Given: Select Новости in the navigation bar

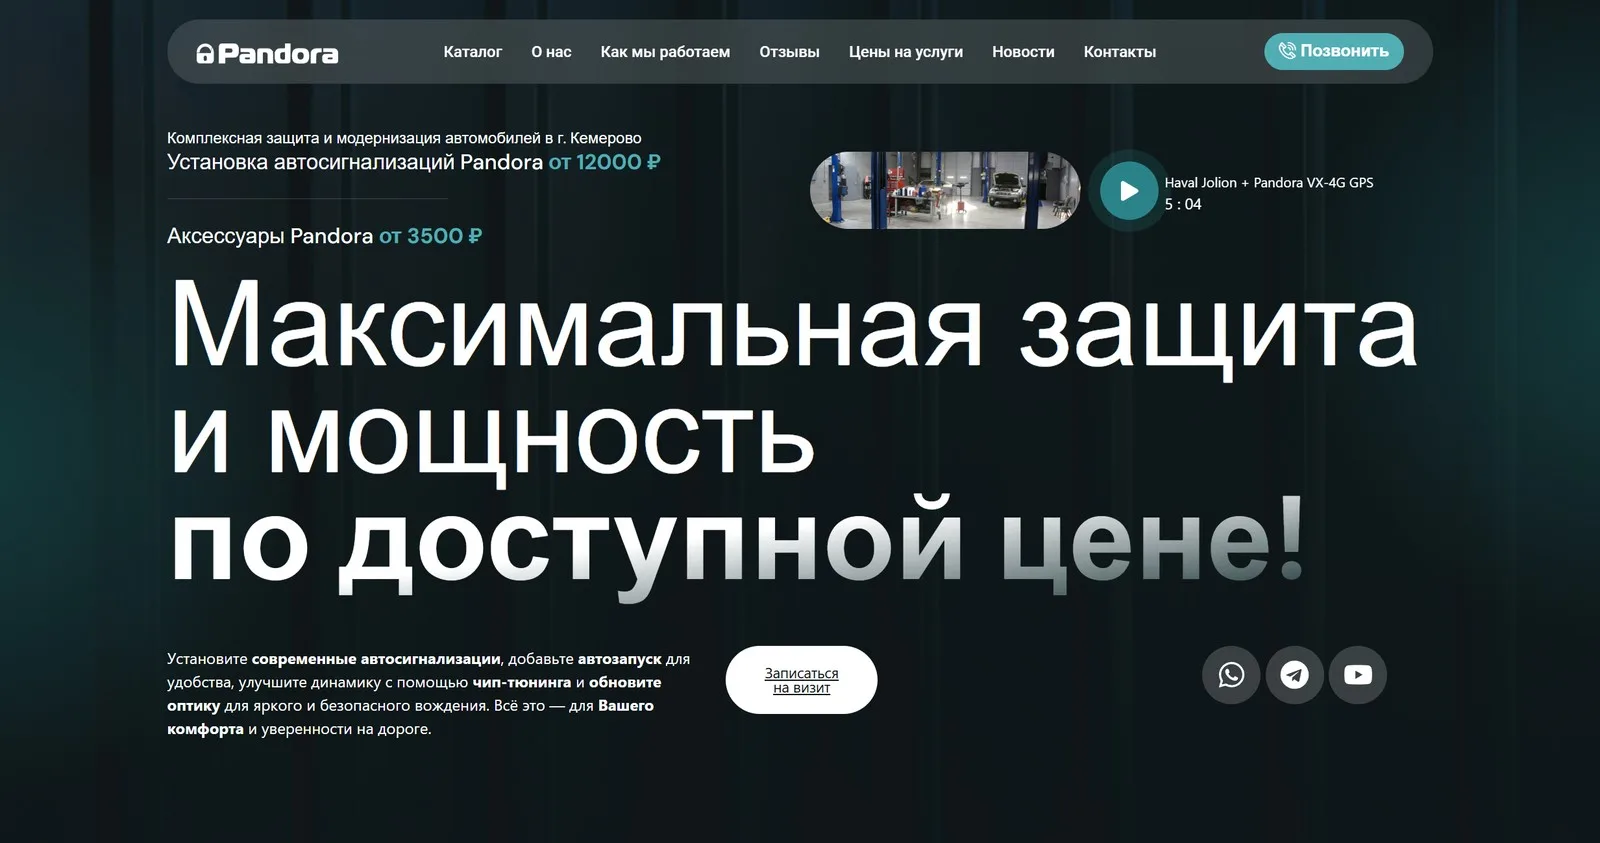Looking at the screenshot, I should [x=1023, y=52].
